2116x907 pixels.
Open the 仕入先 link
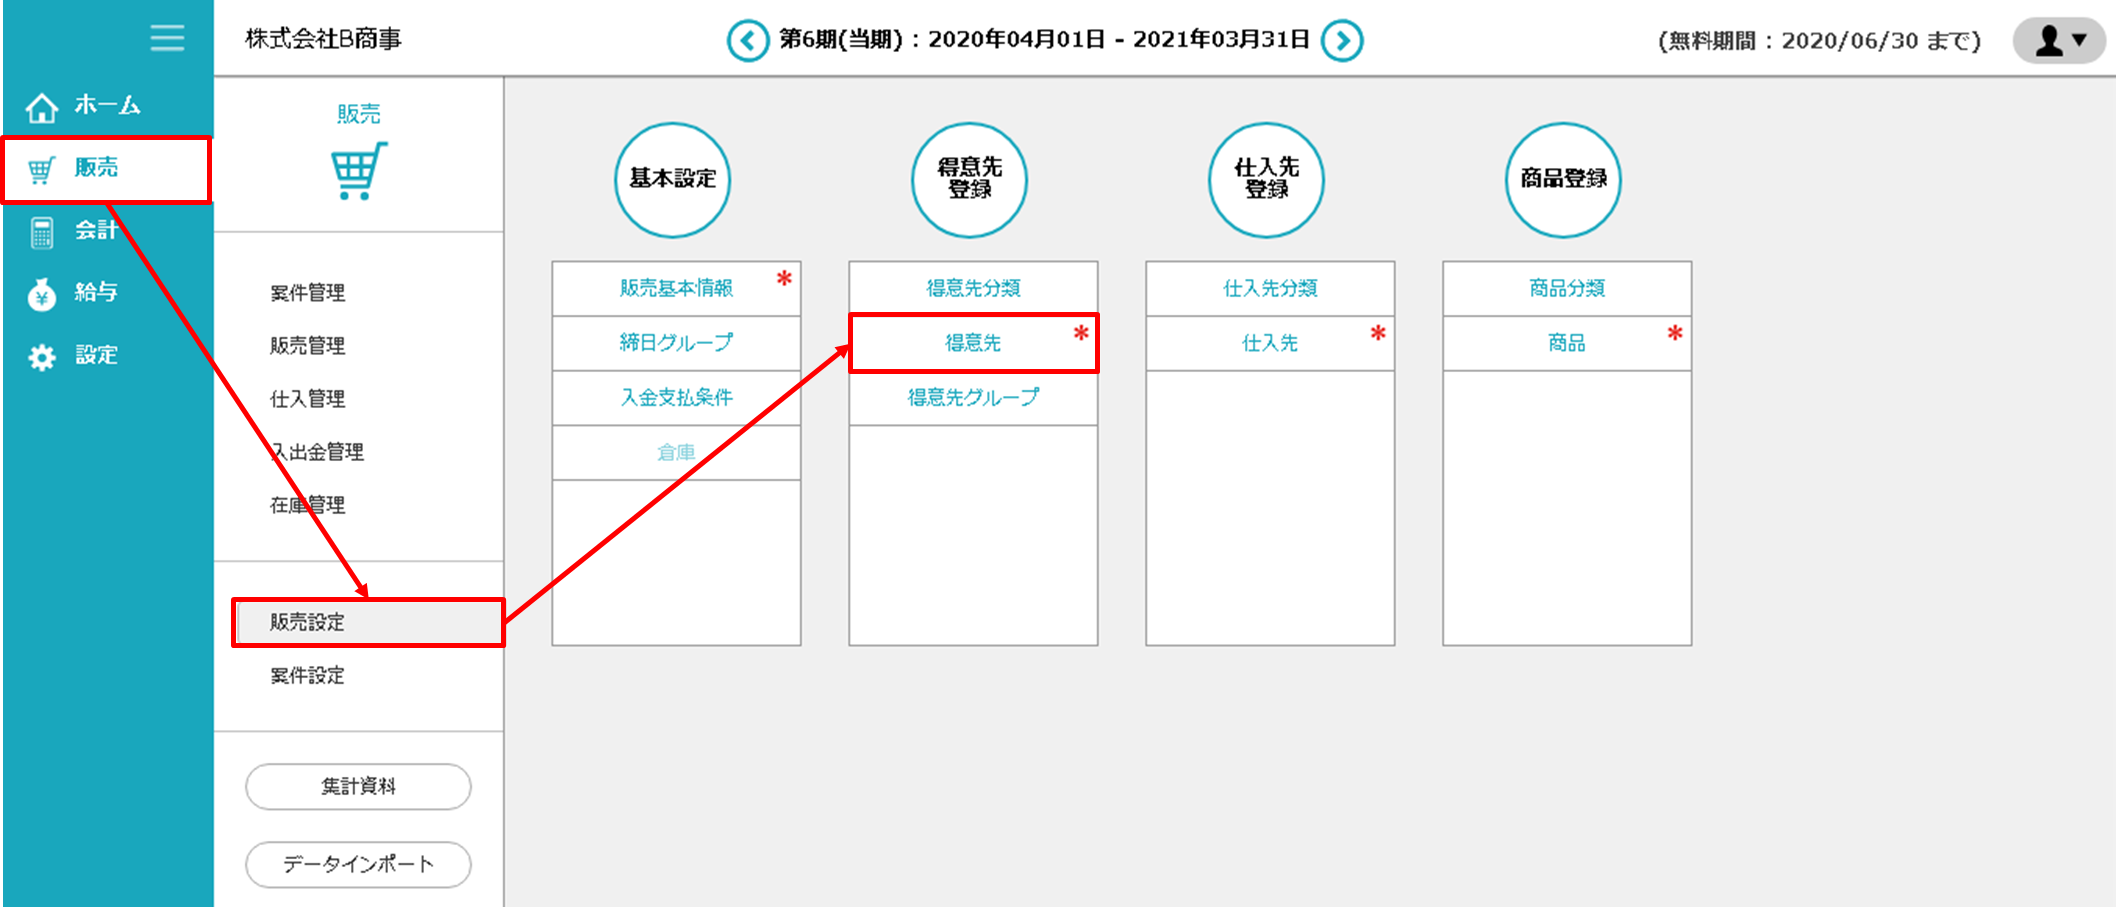pos(1269,343)
